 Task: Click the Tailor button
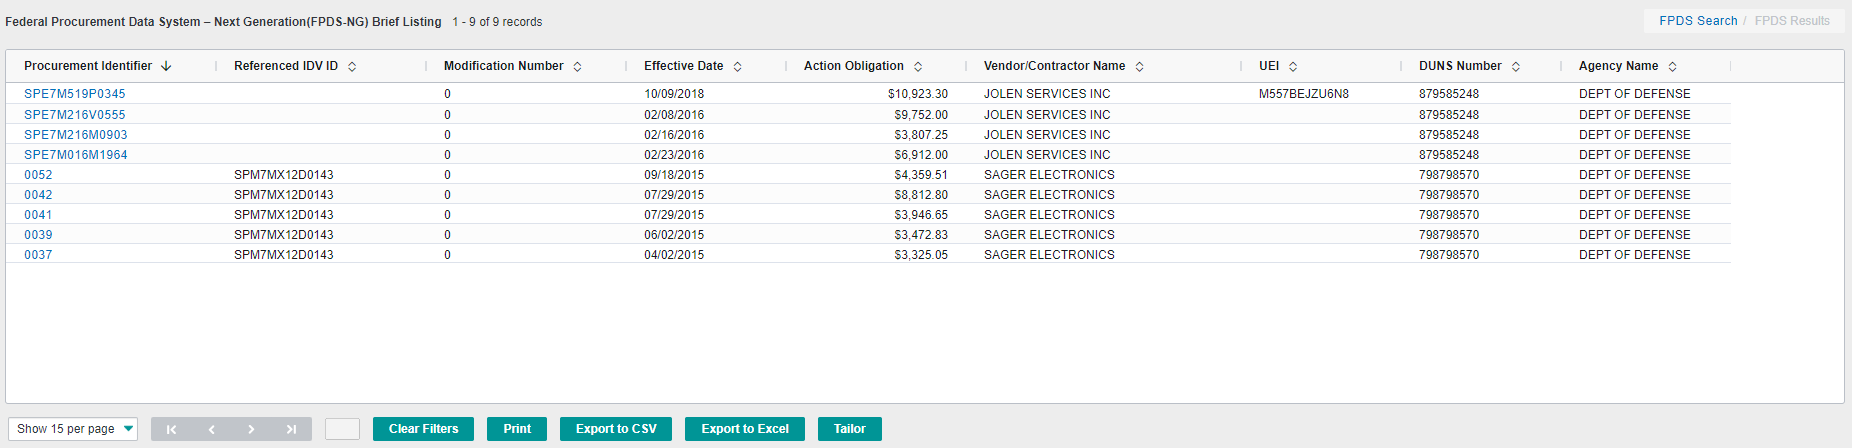(x=850, y=429)
